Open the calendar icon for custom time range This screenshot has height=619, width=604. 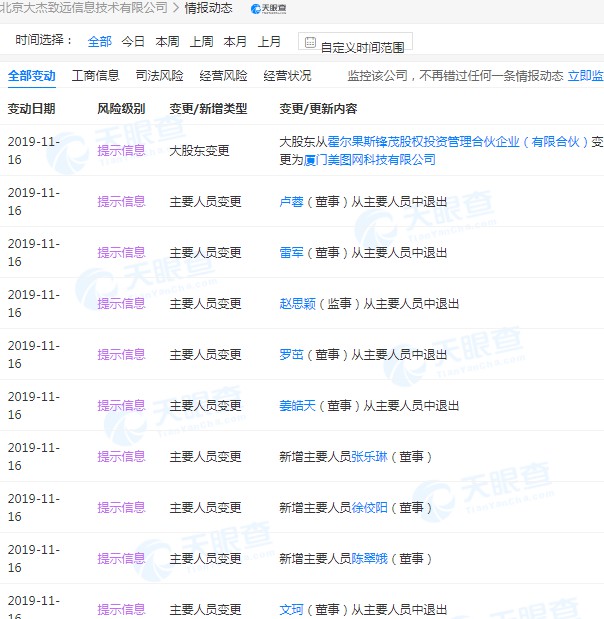pos(310,42)
